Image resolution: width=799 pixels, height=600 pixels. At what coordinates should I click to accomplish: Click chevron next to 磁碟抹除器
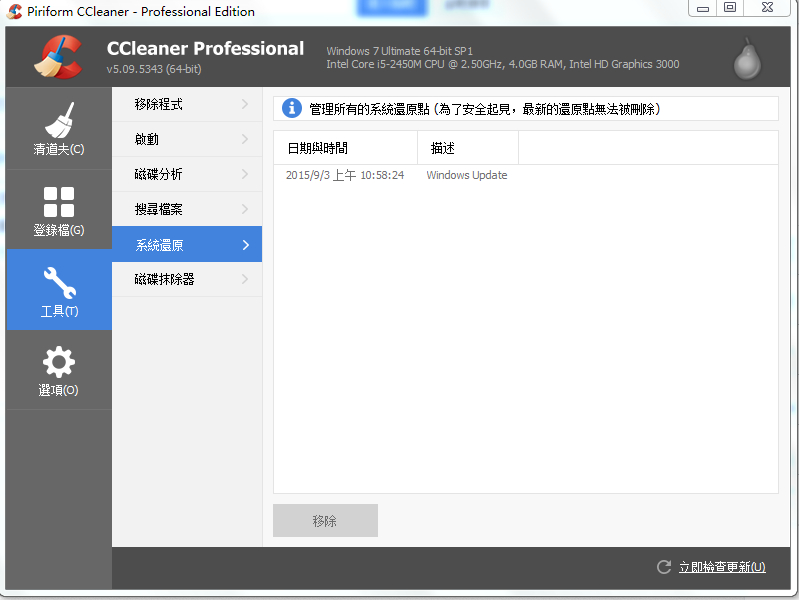click(245, 279)
